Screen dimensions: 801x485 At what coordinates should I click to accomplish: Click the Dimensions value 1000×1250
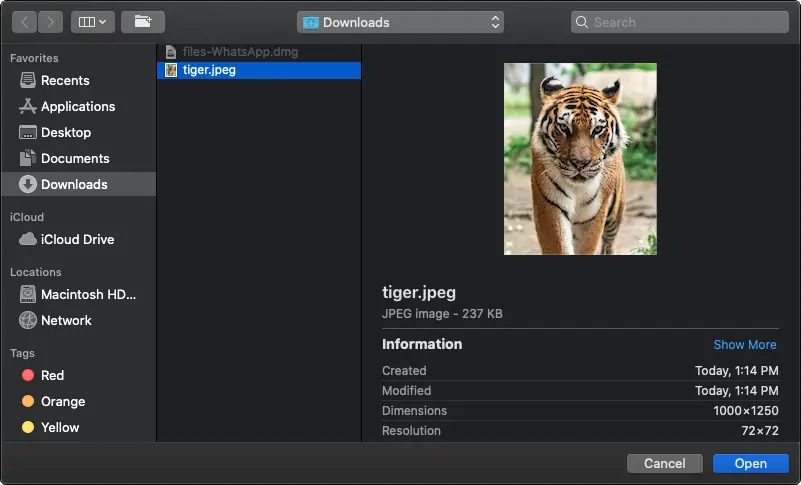(x=746, y=411)
